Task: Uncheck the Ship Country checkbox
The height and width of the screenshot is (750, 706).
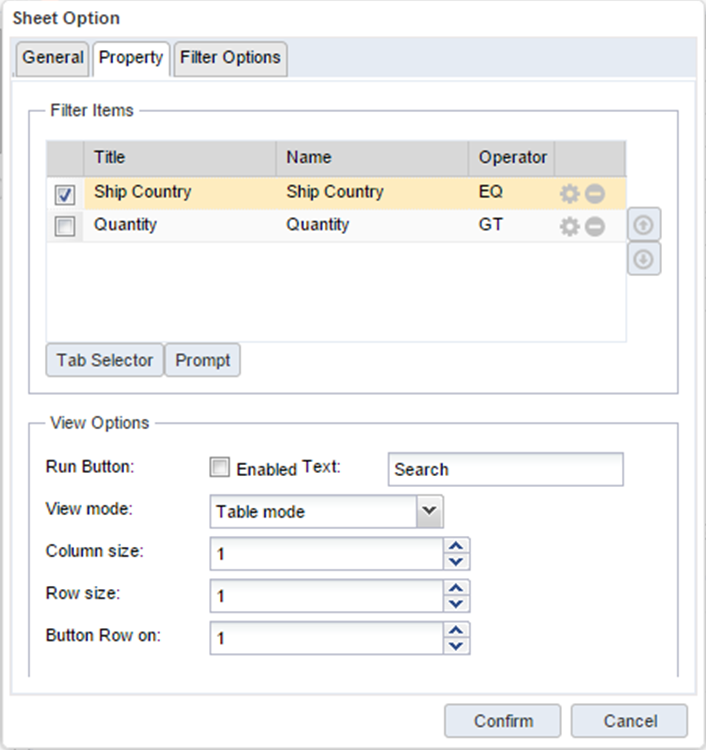Action: coord(65,194)
